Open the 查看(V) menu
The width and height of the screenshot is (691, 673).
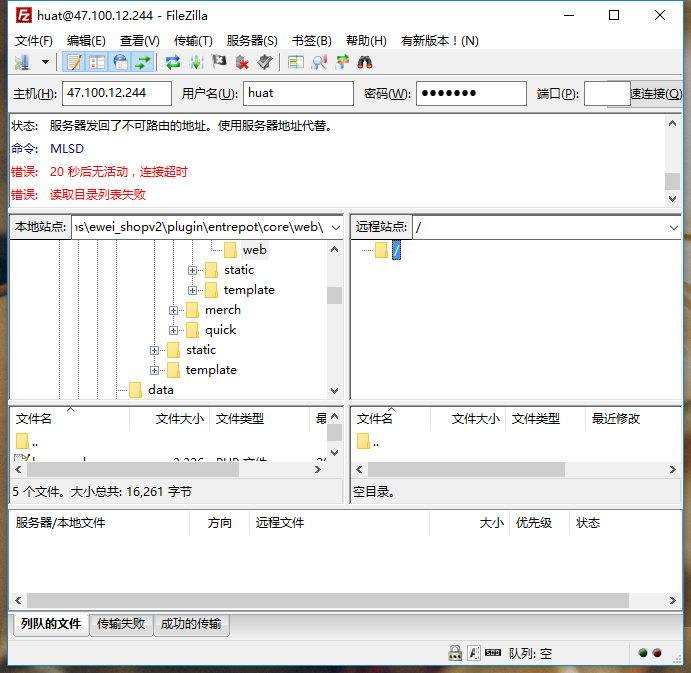[139, 41]
